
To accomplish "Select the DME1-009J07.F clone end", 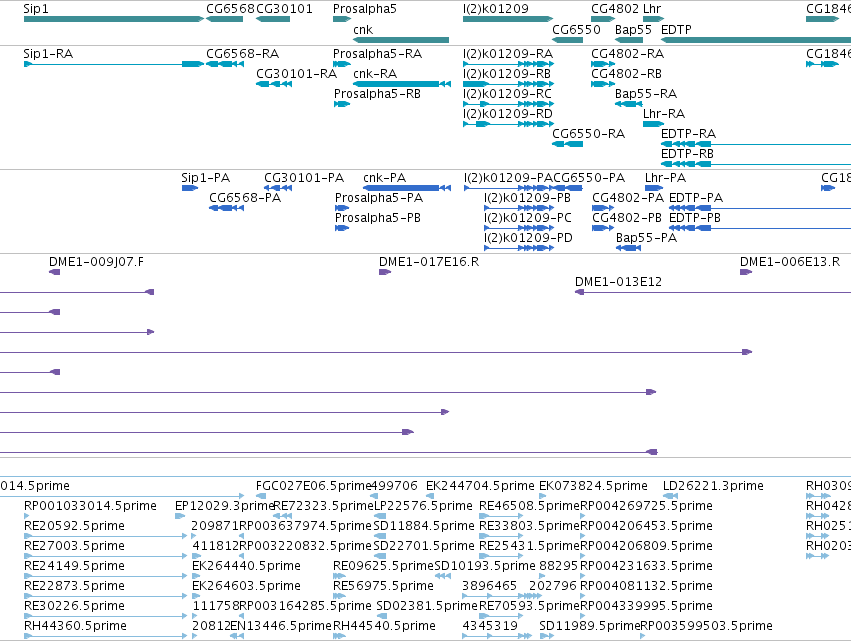I will [x=54, y=272].
